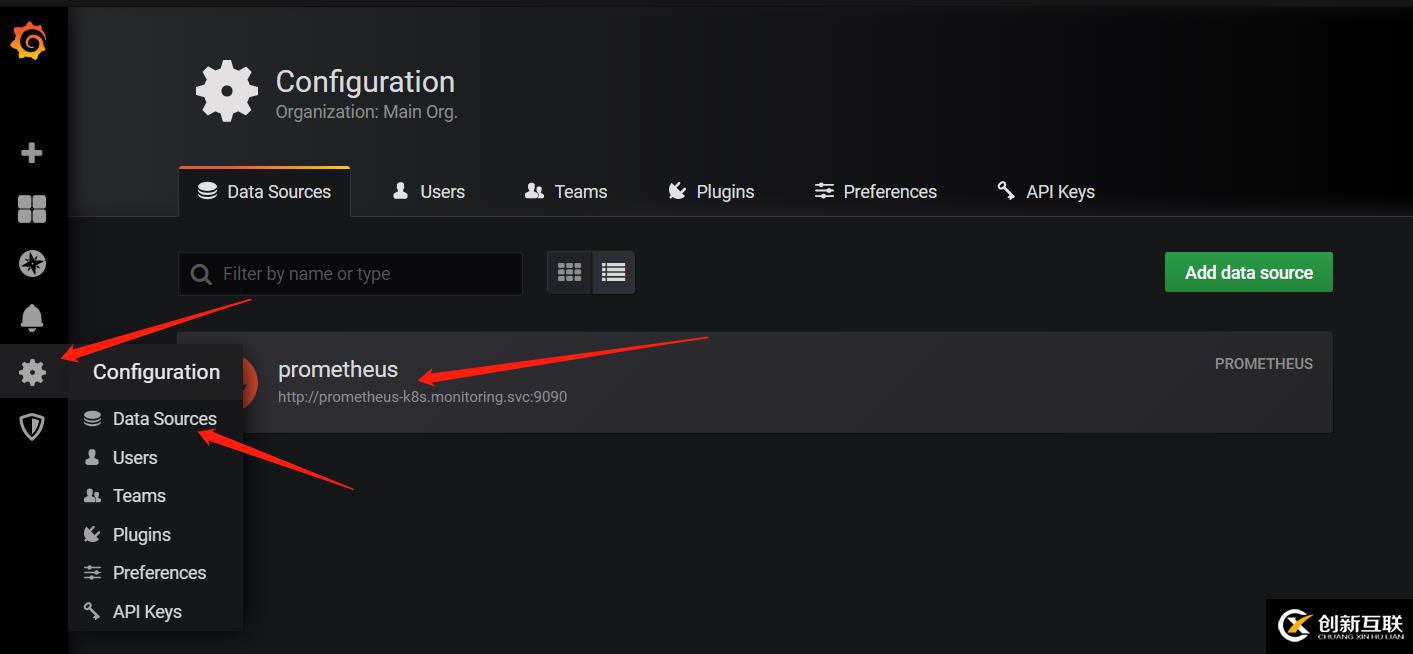Open Alerting via the bell icon
Screen dimensions: 1413x654
coord(32,318)
